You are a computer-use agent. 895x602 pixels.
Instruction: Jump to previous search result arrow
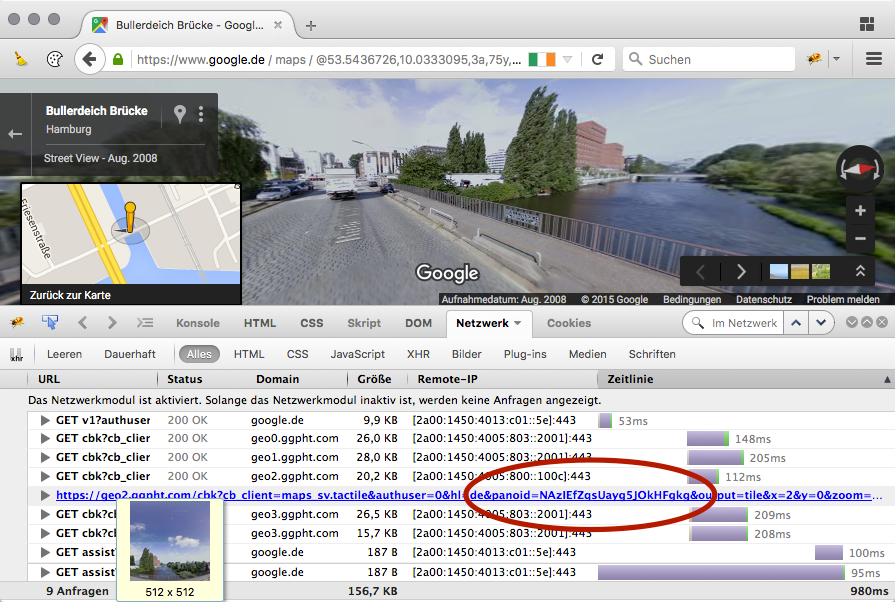[796, 323]
